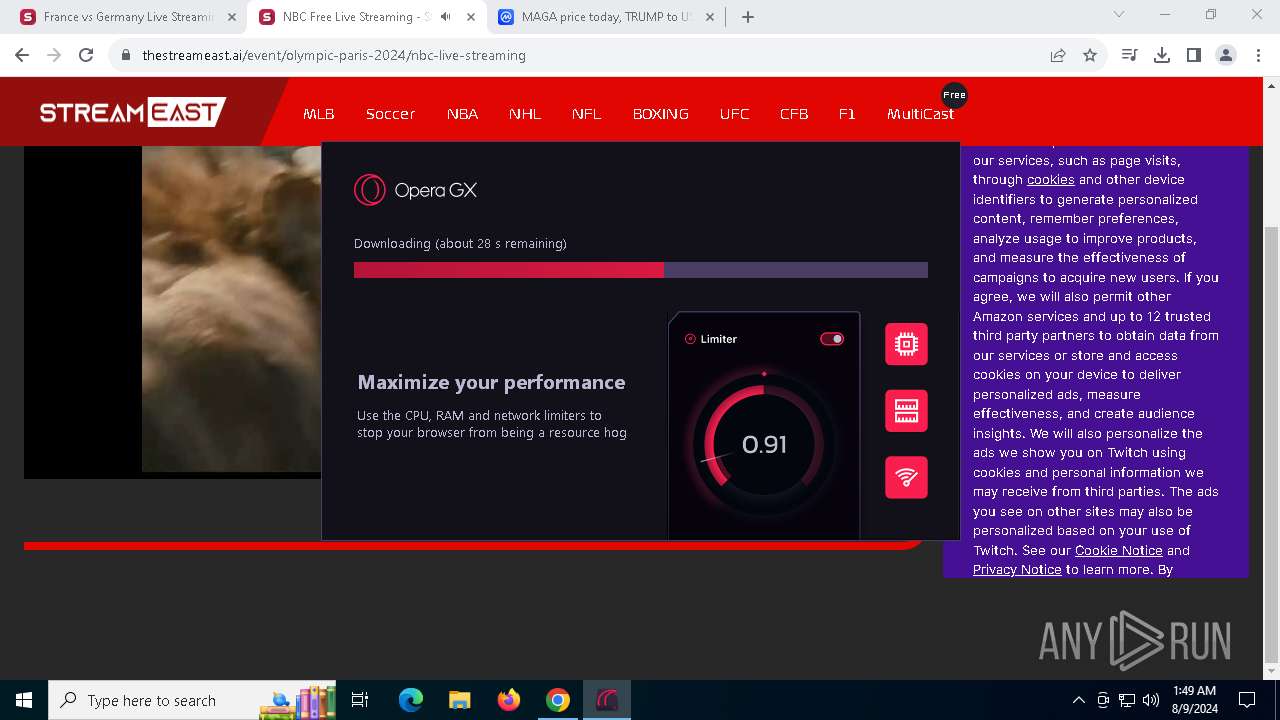Mute the NBC tab audio icon
The height and width of the screenshot is (720, 1280).
click(x=445, y=17)
